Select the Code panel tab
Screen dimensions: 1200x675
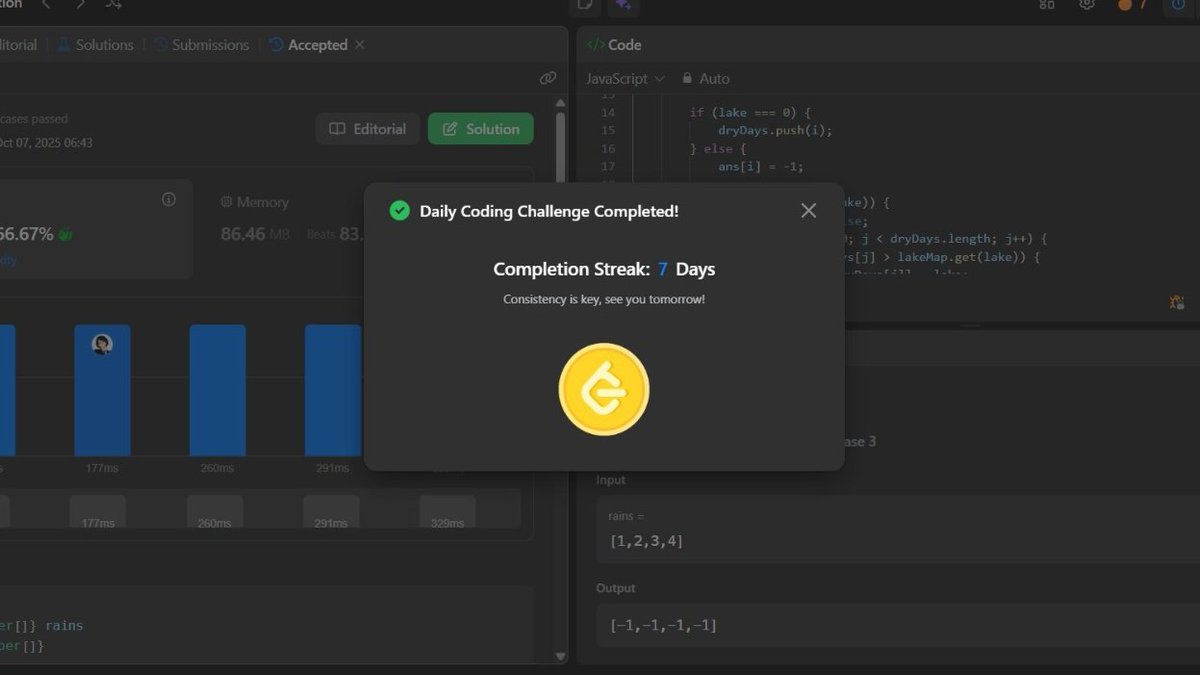[615, 45]
